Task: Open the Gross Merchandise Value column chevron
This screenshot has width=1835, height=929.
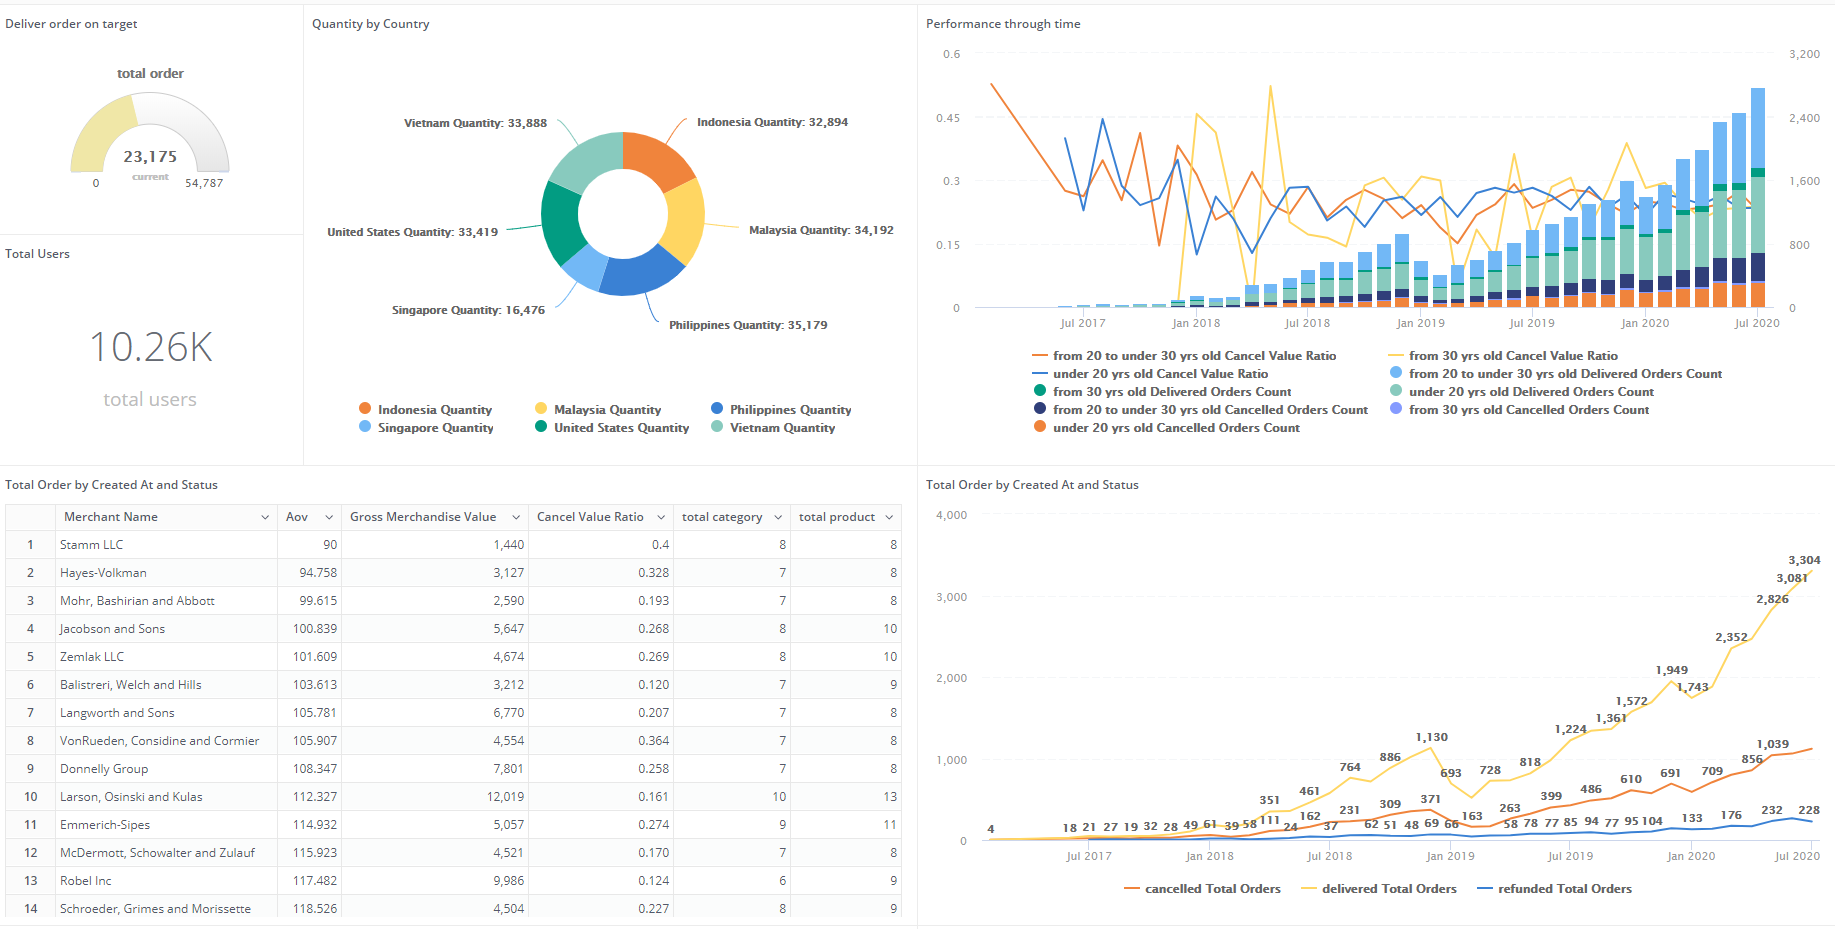Action: tap(516, 517)
